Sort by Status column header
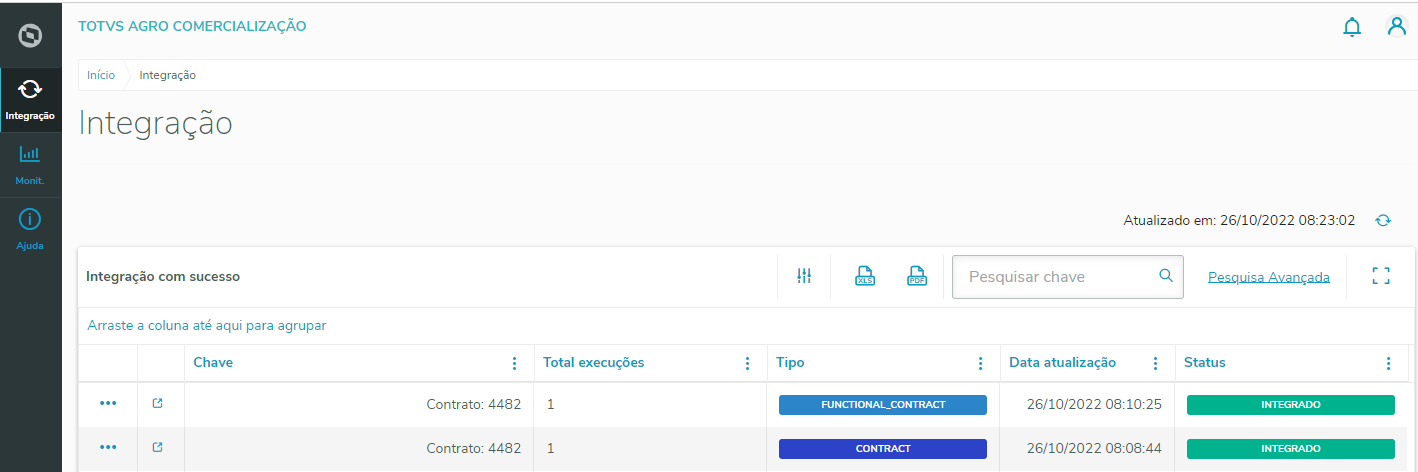The width and height of the screenshot is (1418, 472). click(x=1205, y=362)
